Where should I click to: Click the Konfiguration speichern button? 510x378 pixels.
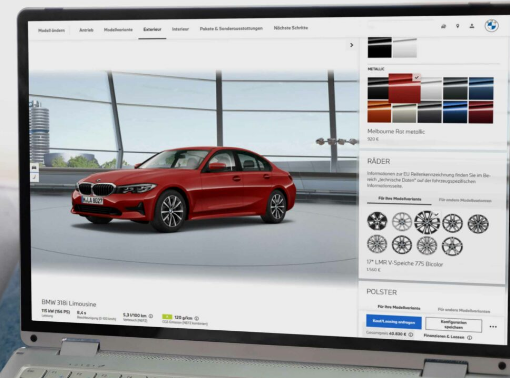(453, 325)
